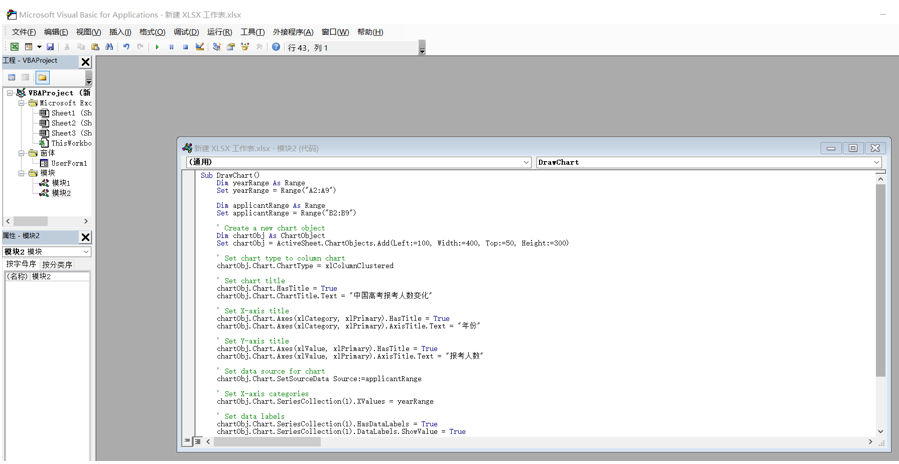Click the View Code icon in project panel
Image resolution: width=899 pixels, height=464 pixels.
tap(11, 77)
